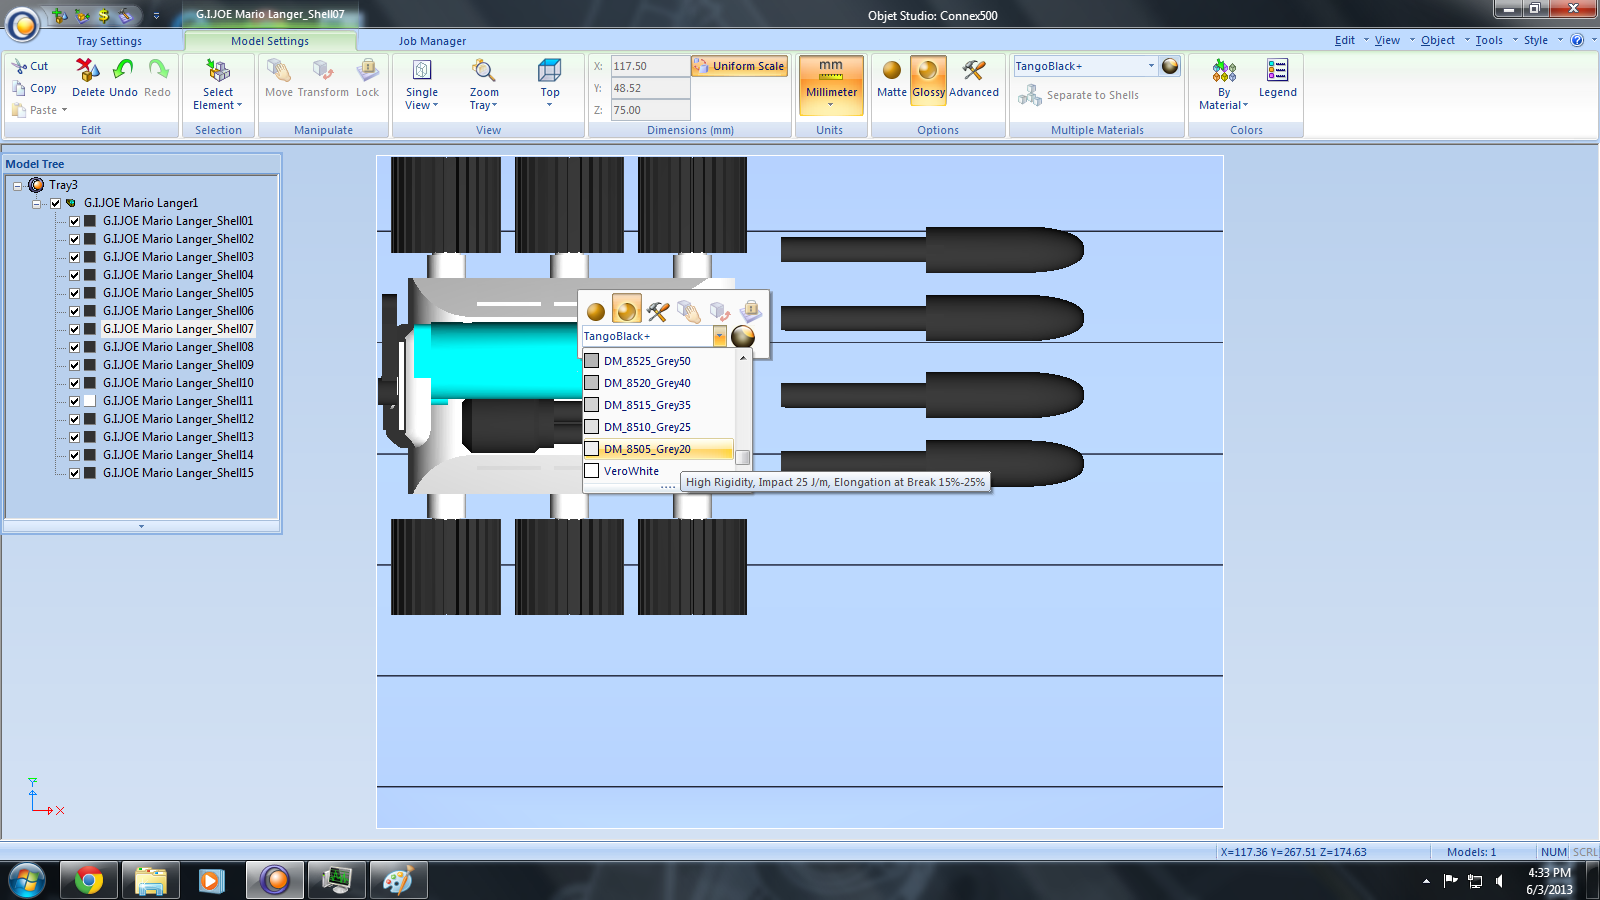Click hammer tools icon in floating toolbar
The height and width of the screenshot is (900, 1600).
coord(658,312)
